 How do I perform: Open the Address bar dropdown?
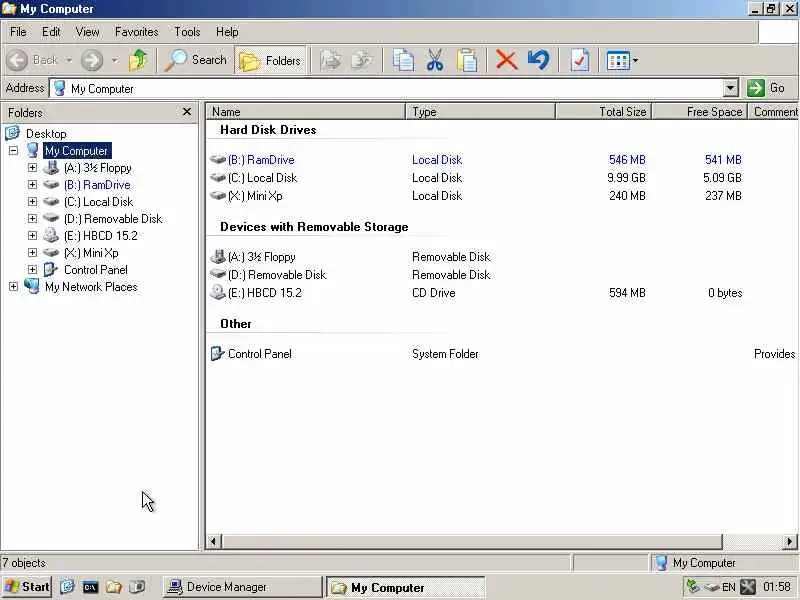click(731, 88)
